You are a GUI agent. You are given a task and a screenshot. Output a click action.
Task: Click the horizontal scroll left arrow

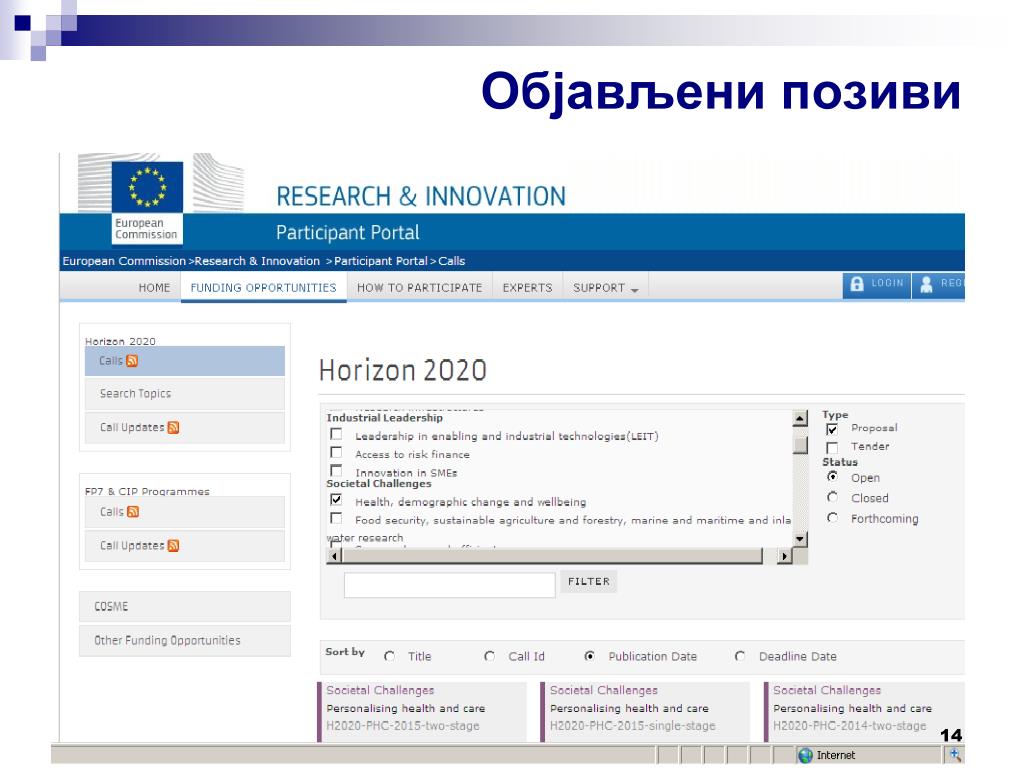[x=334, y=556]
